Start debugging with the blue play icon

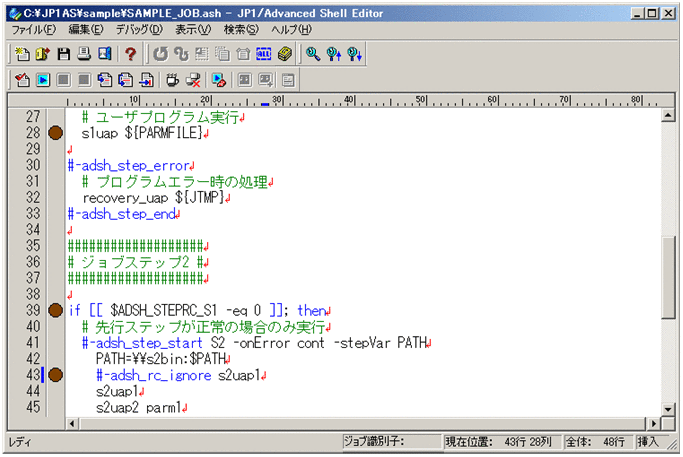pos(43,79)
